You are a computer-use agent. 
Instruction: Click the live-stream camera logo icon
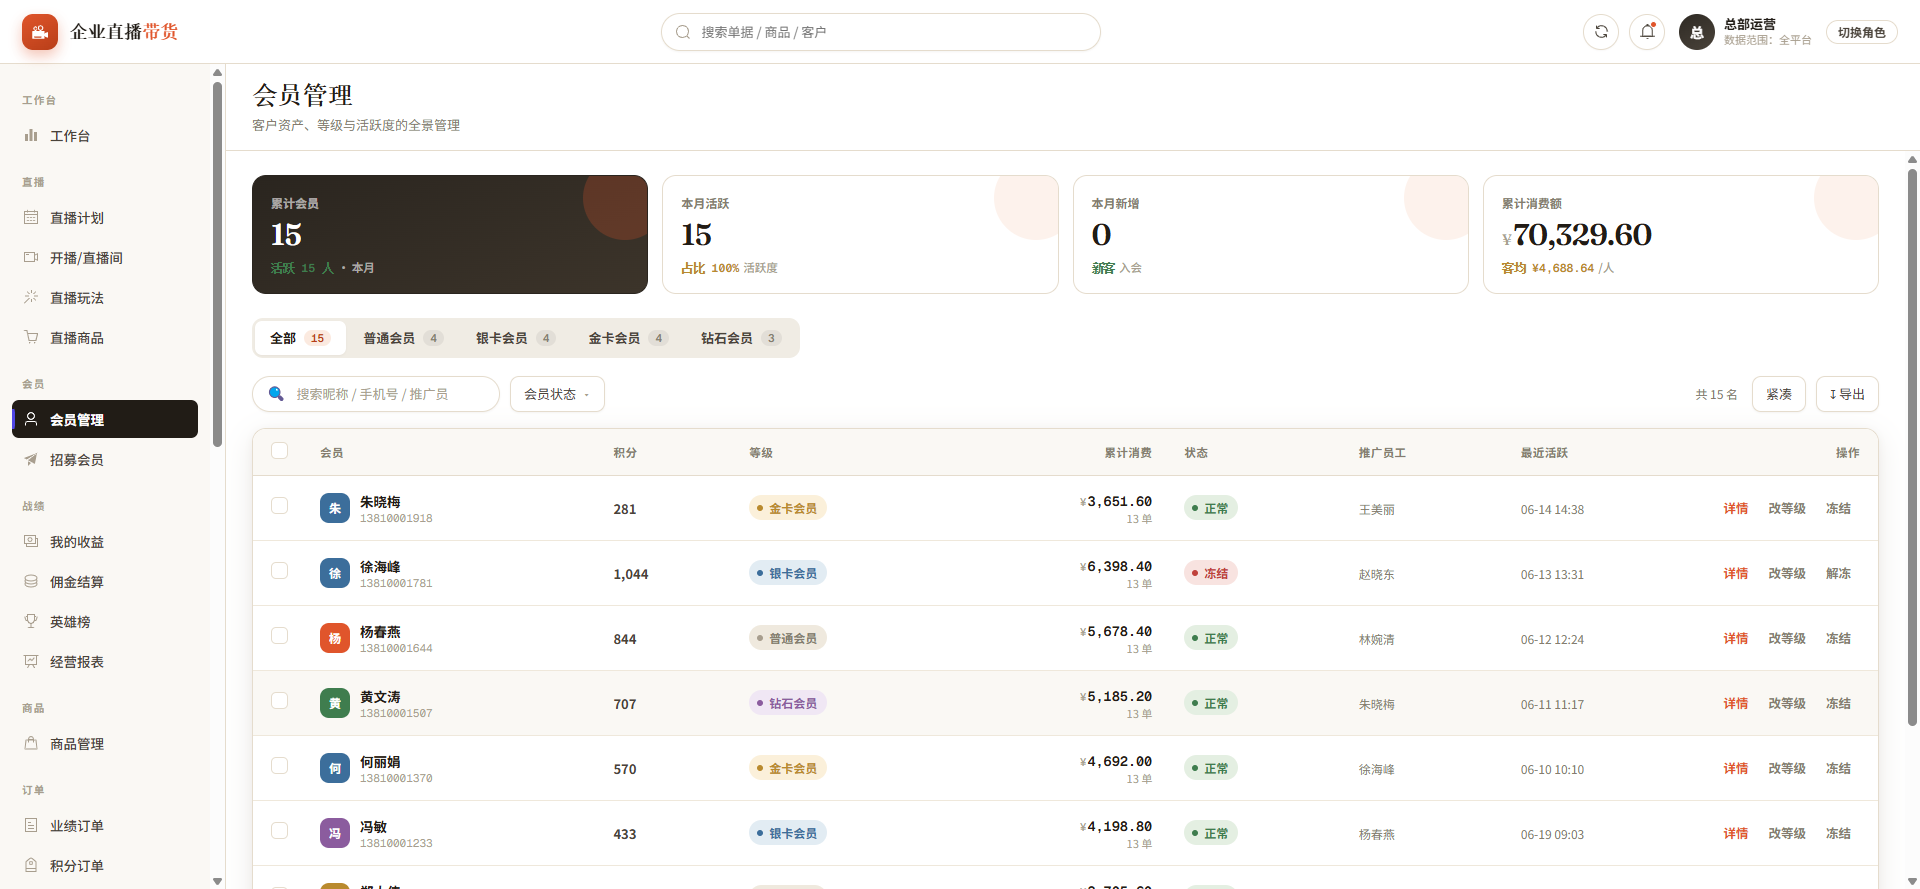40,32
